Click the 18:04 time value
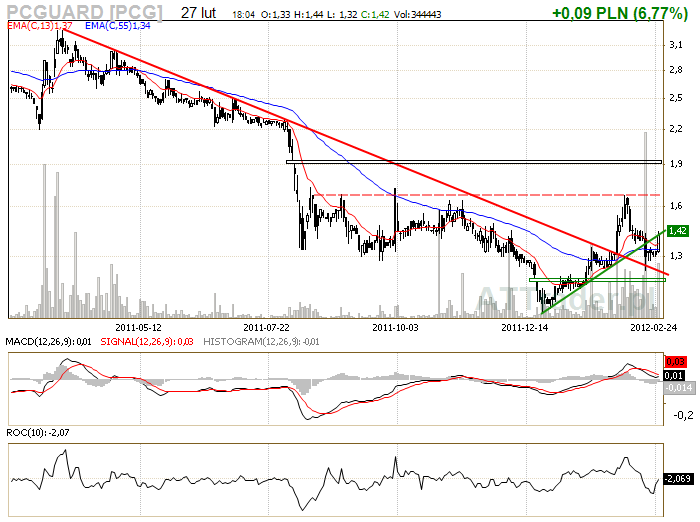 [x=243, y=15]
